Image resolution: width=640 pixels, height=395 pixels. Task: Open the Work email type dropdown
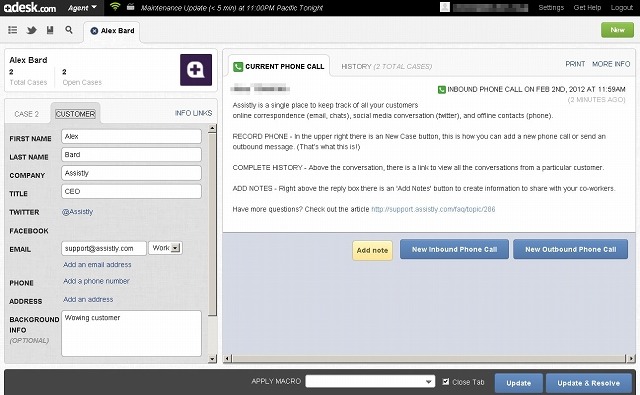click(165, 248)
